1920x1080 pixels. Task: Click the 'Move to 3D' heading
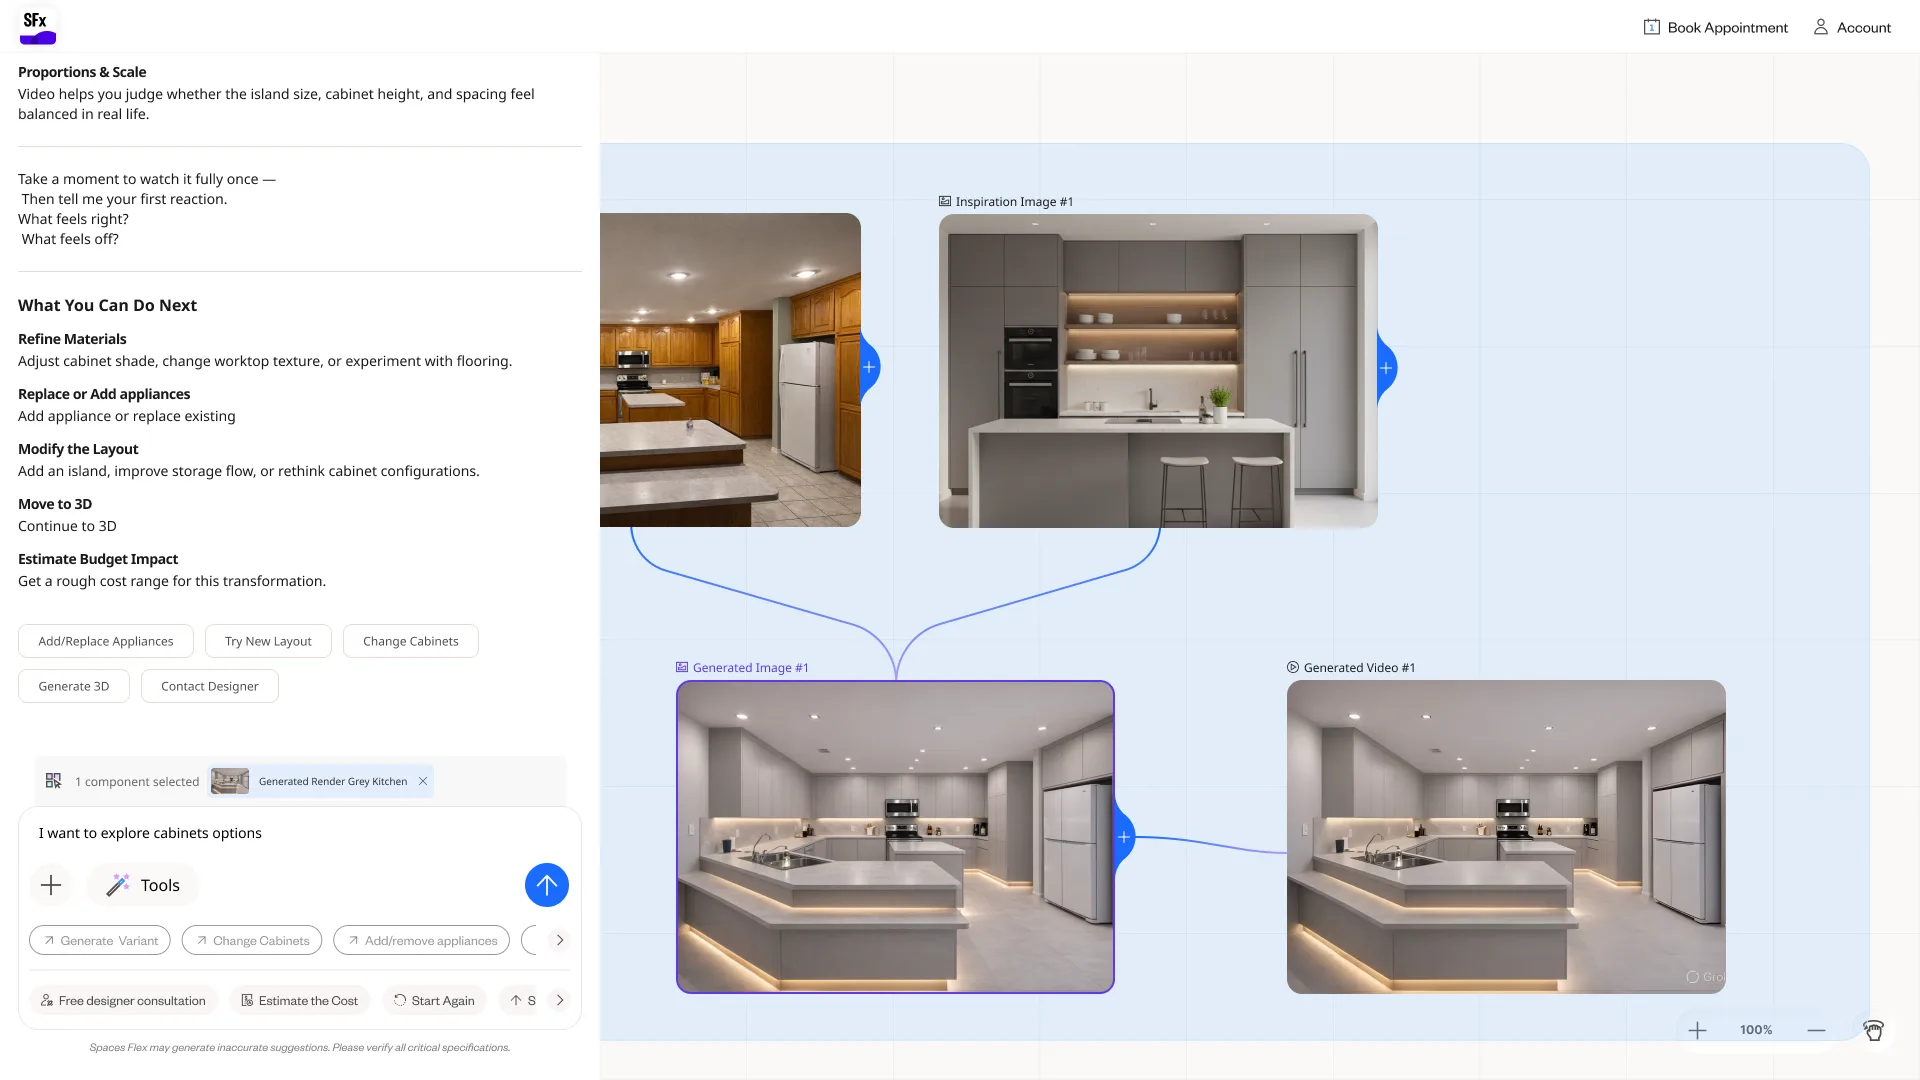click(x=55, y=504)
